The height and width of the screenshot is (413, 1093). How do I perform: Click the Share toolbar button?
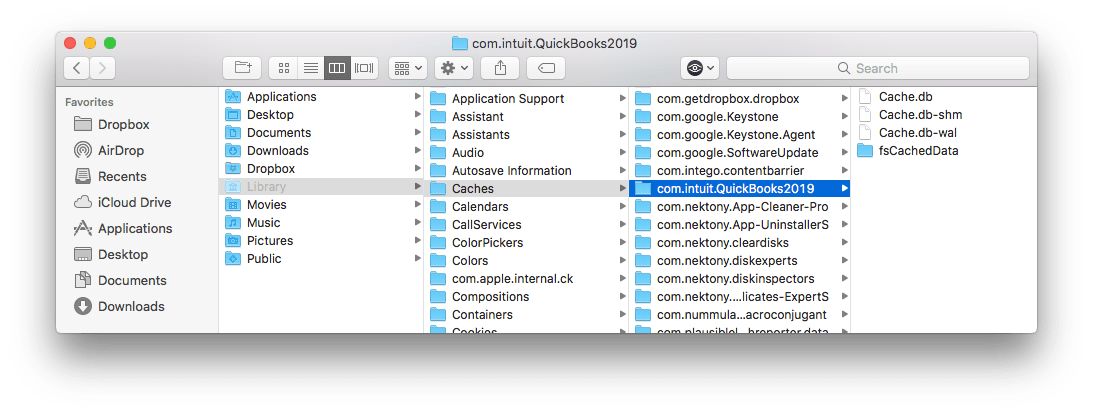[500, 68]
